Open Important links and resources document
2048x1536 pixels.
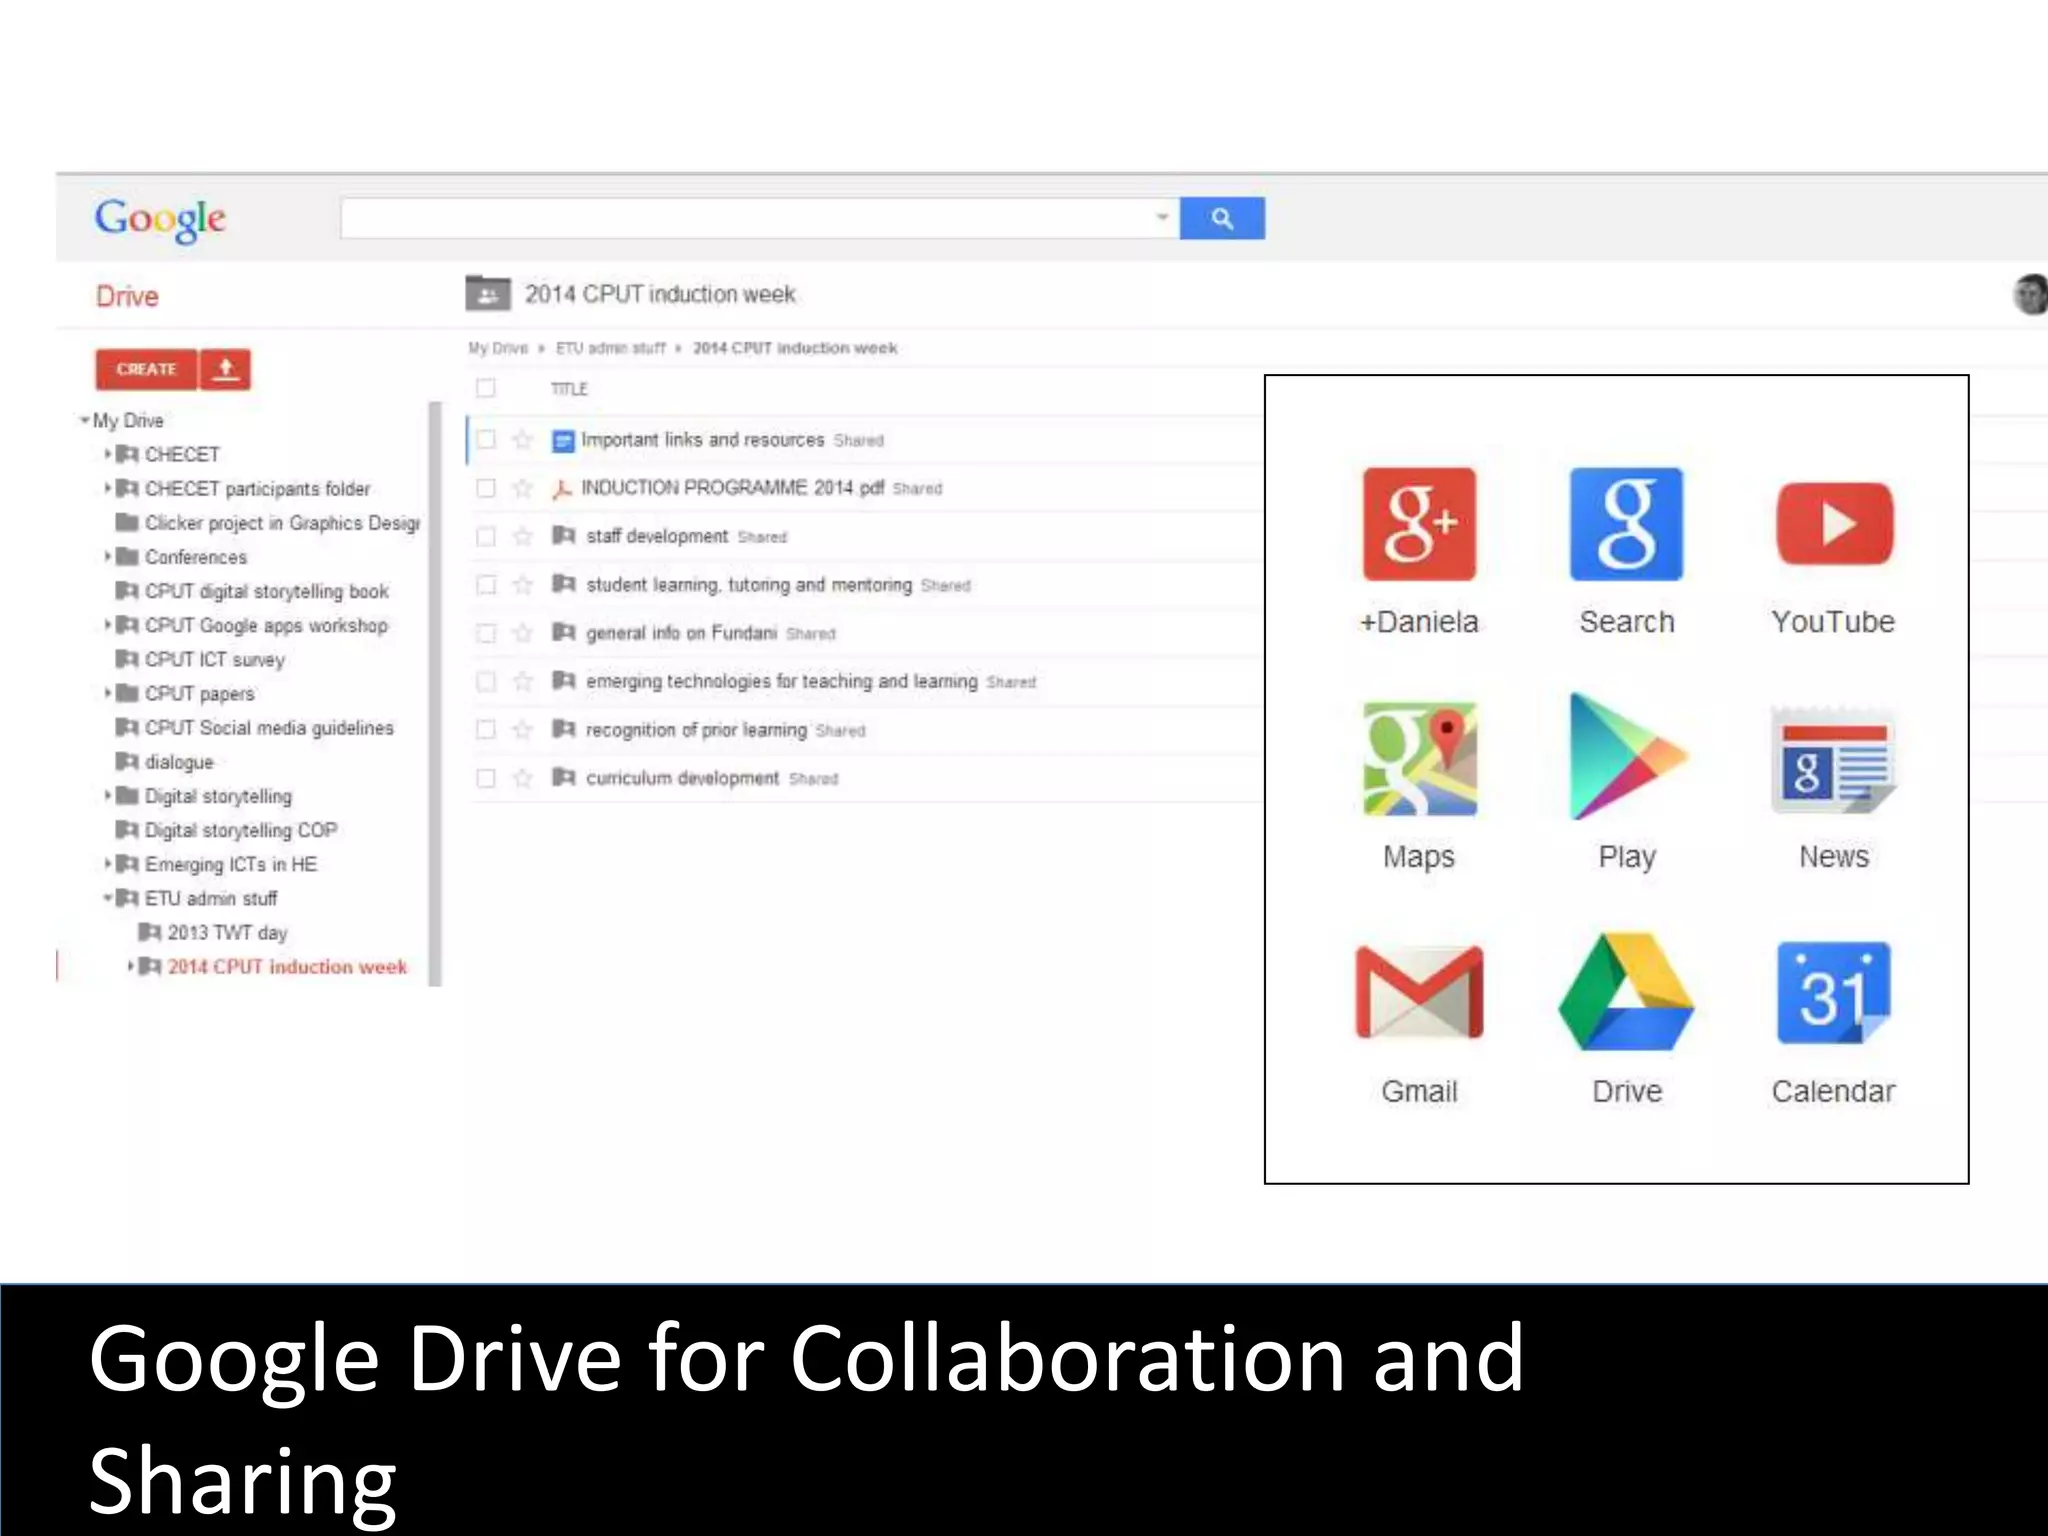[703, 440]
